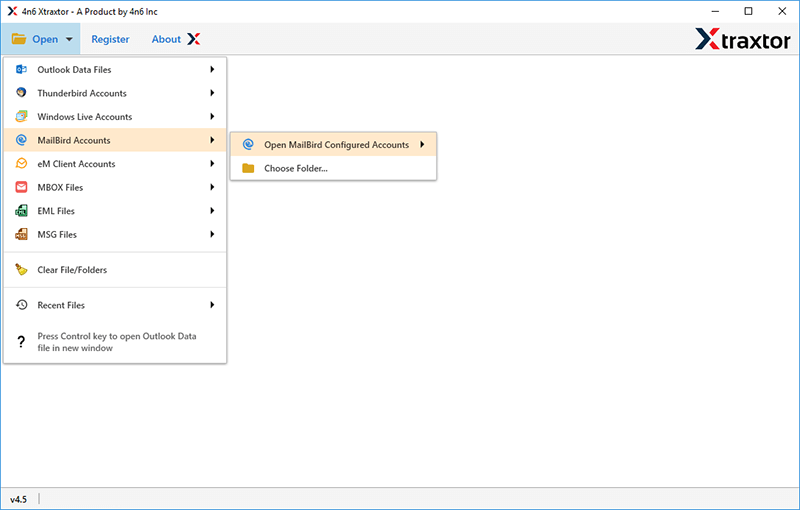Viewport: 800px width, 510px height.
Task: Click the Outlook Data Files icon
Action: 21,69
